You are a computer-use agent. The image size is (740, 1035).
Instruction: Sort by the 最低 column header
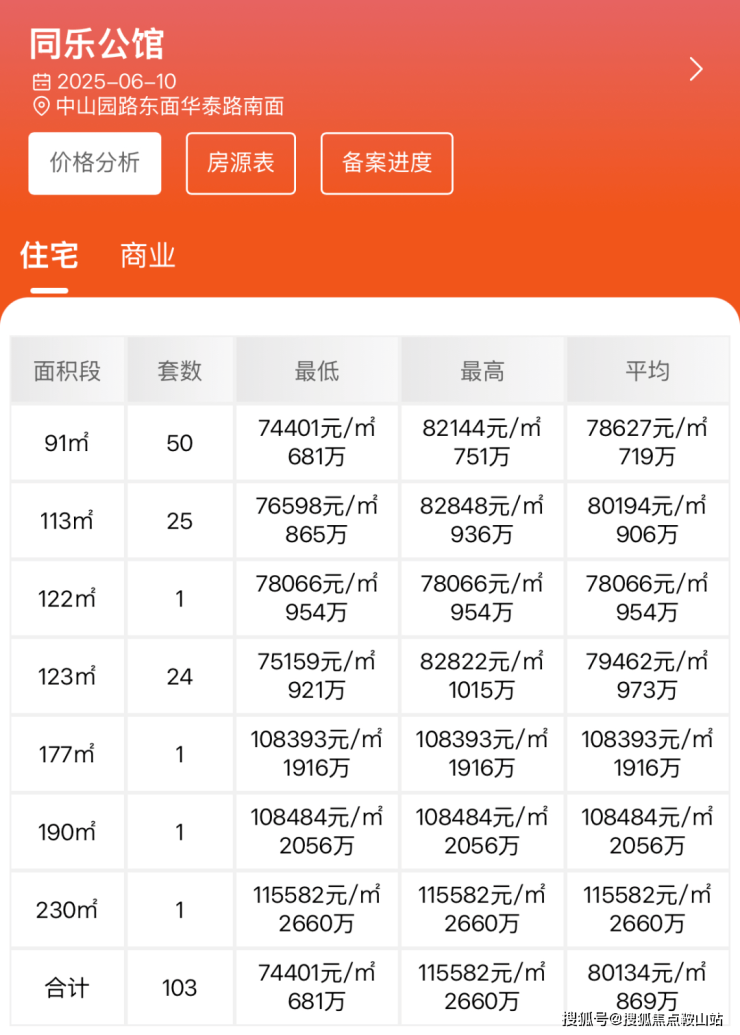317,371
